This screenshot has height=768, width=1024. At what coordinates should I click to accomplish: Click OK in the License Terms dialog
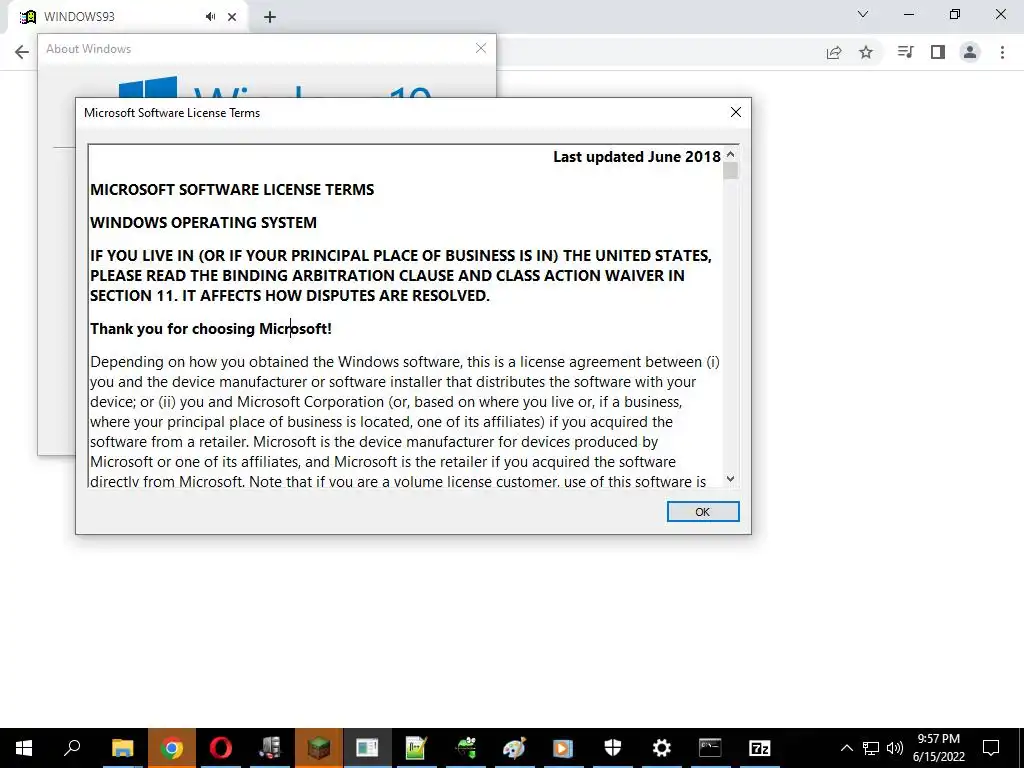(703, 512)
